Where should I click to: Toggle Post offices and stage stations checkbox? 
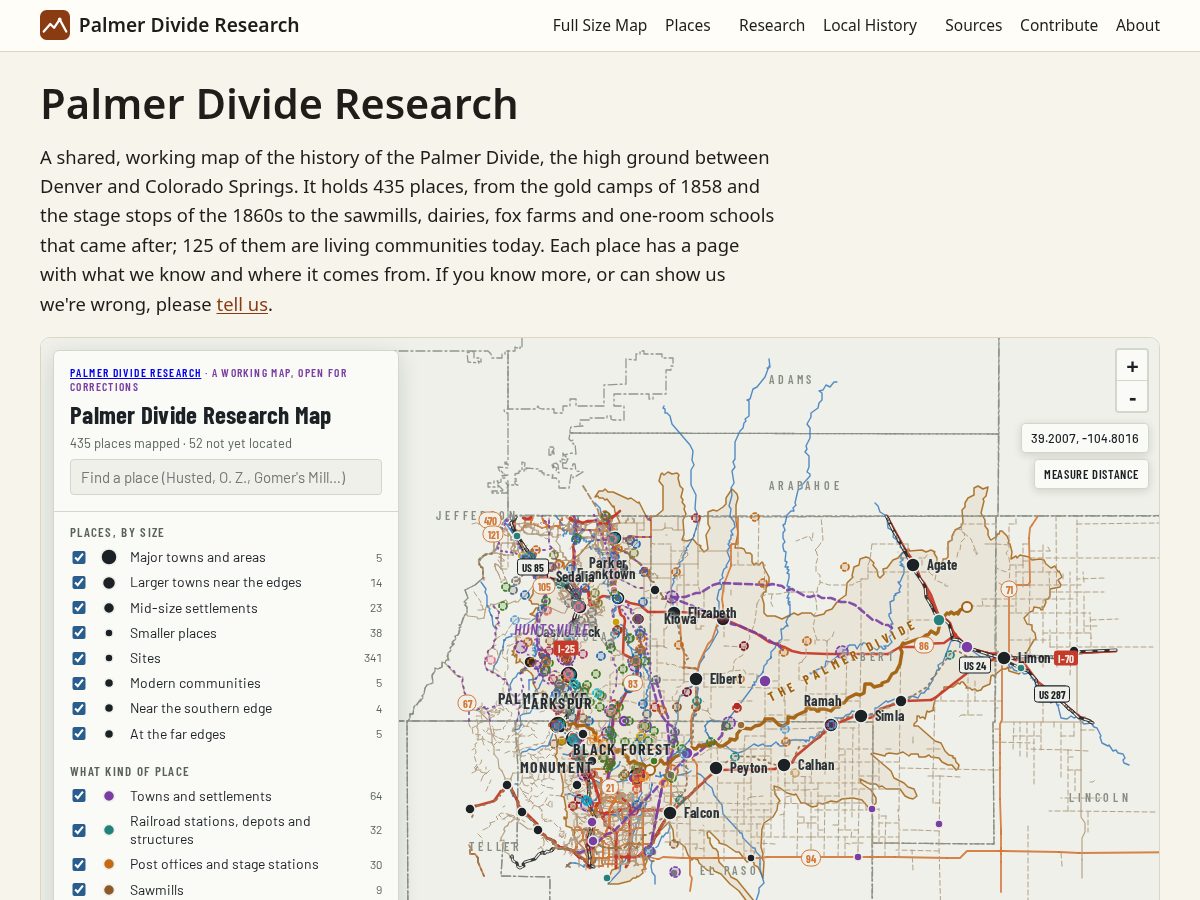[79, 864]
